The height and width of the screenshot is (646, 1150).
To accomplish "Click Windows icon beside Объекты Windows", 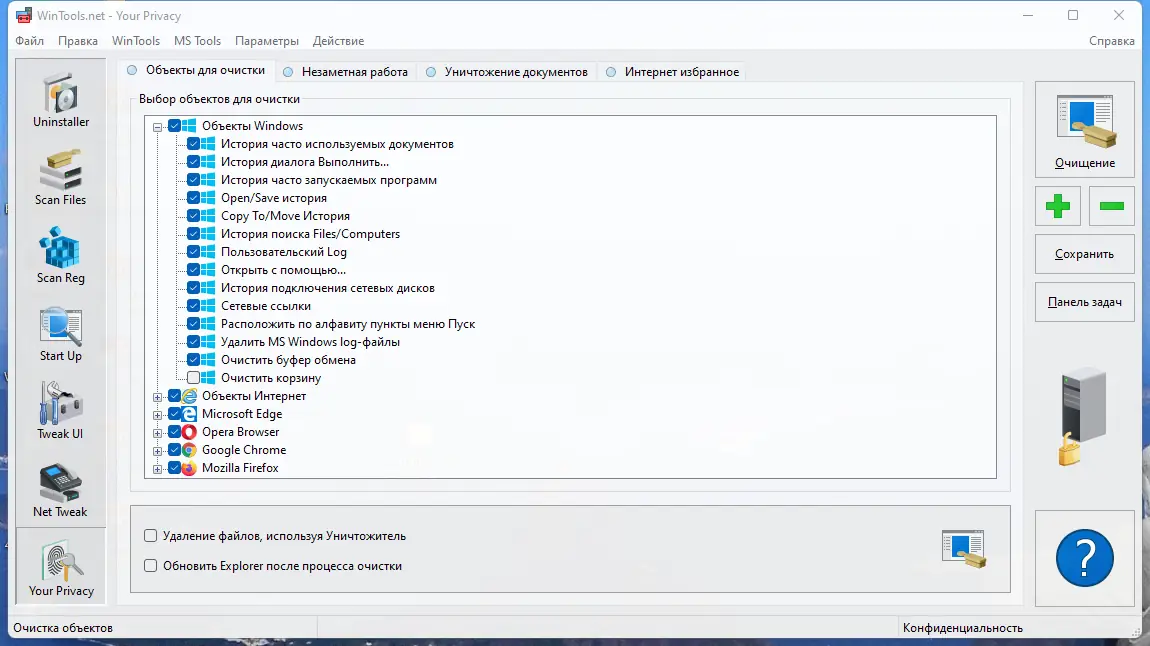I will click(x=189, y=126).
